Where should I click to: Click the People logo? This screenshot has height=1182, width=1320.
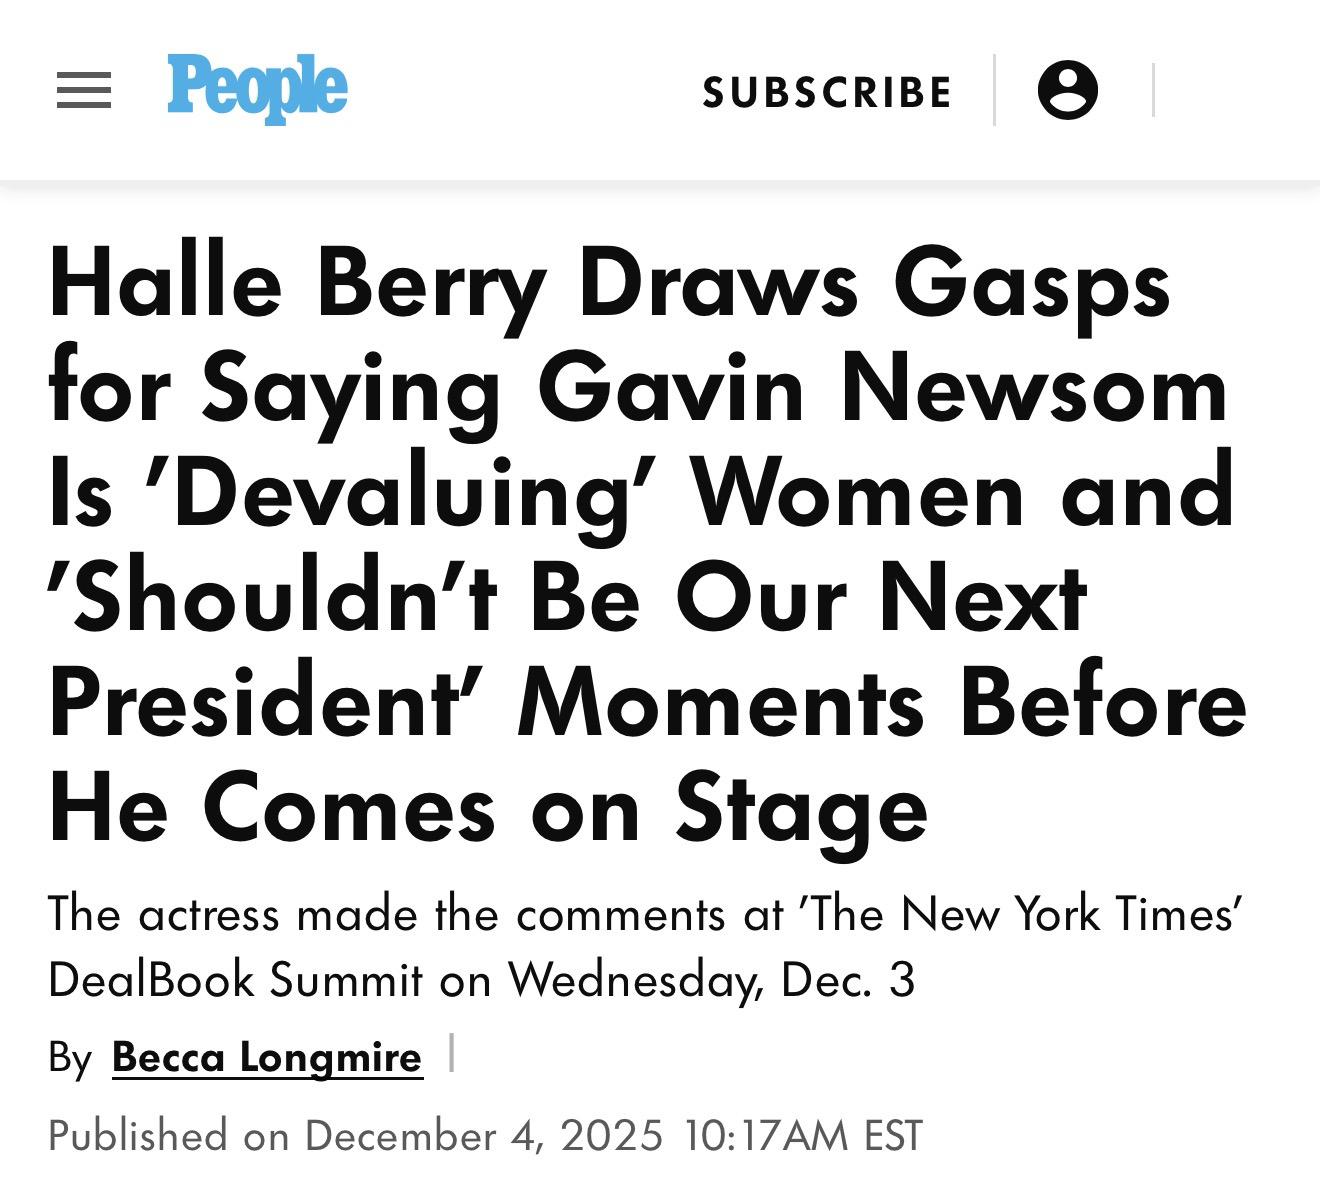[257, 88]
